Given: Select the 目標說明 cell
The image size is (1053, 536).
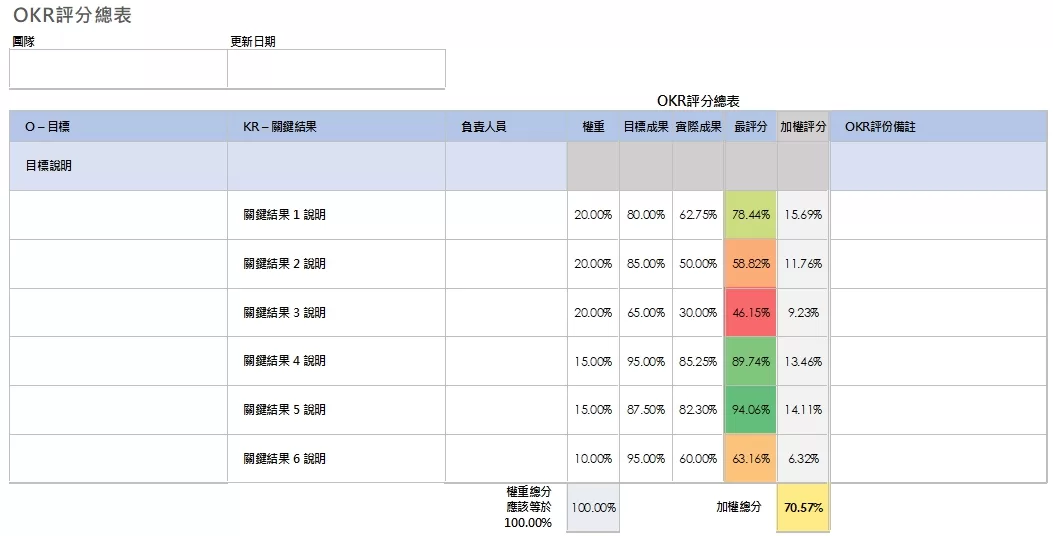Looking at the screenshot, I should pos(118,166).
